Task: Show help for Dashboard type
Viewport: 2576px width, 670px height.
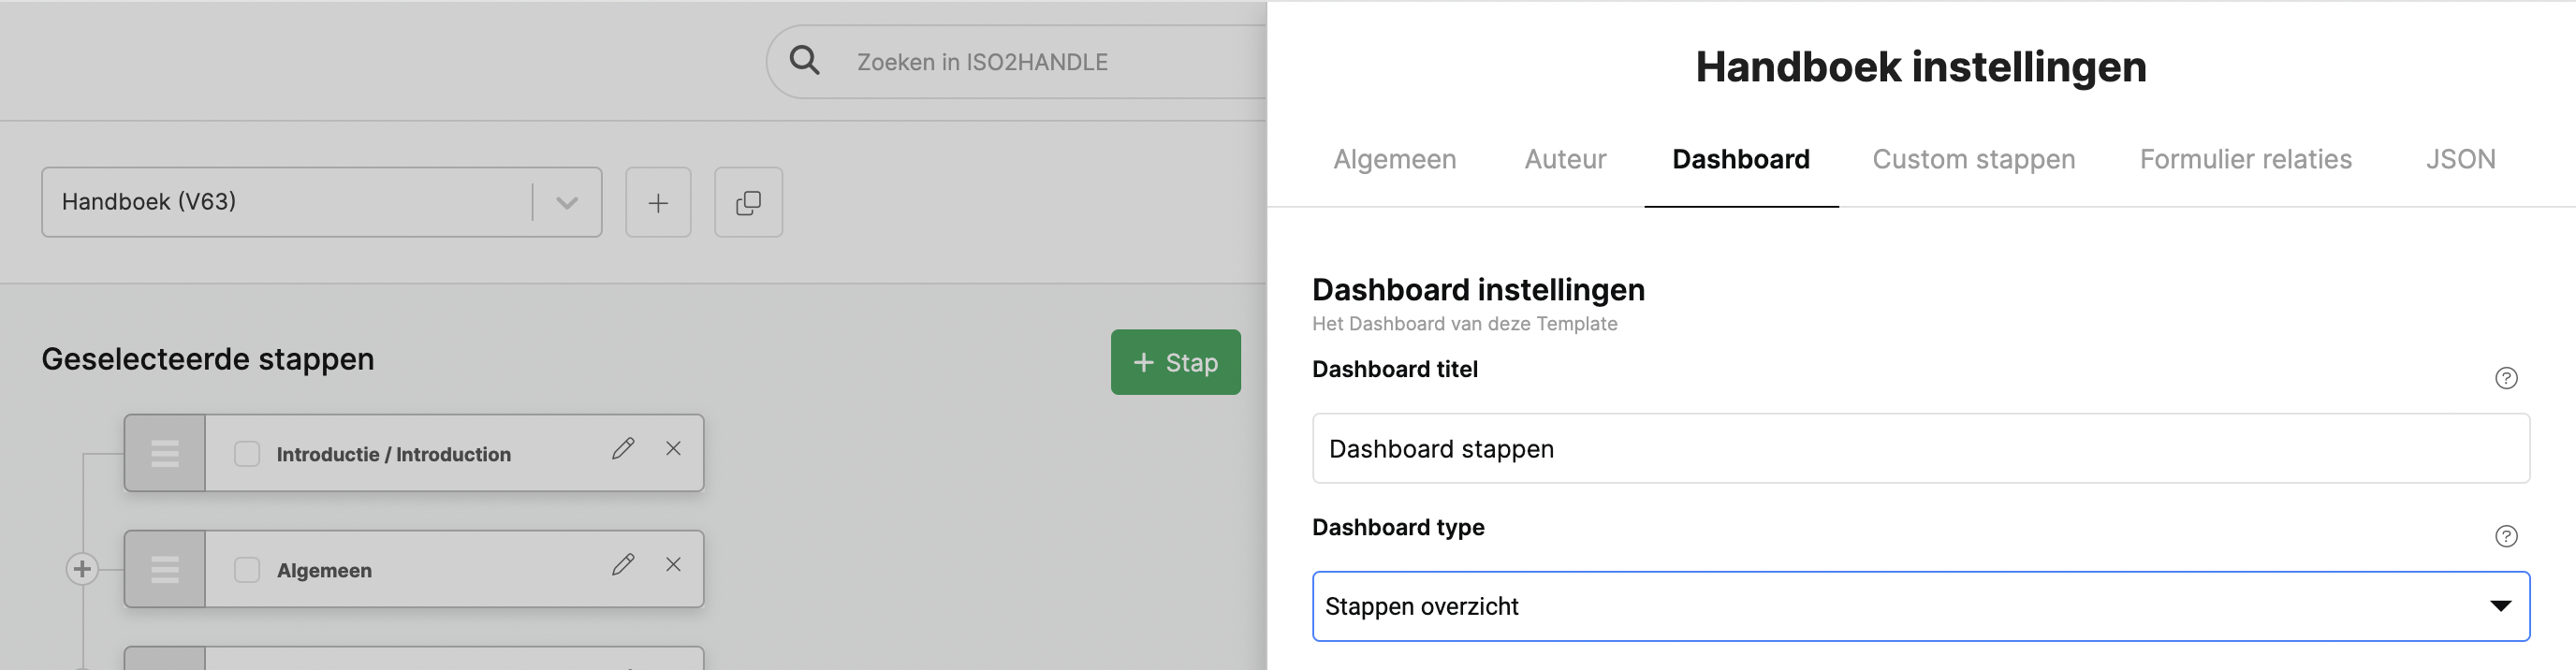Action: (x=2506, y=536)
